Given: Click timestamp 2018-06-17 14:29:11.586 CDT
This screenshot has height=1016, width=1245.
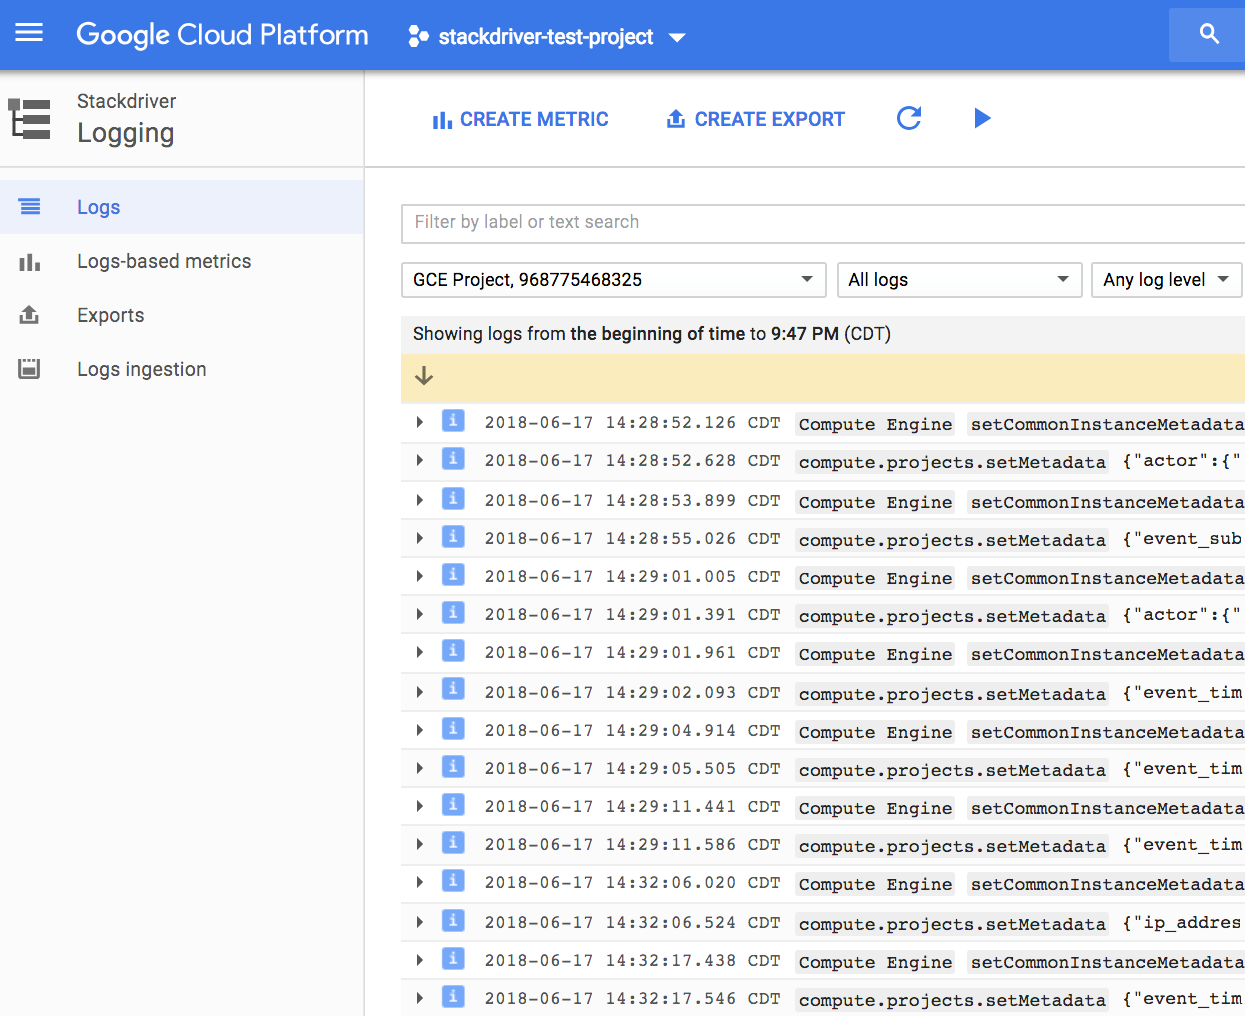Looking at the screenshot, I should [632, 845].
